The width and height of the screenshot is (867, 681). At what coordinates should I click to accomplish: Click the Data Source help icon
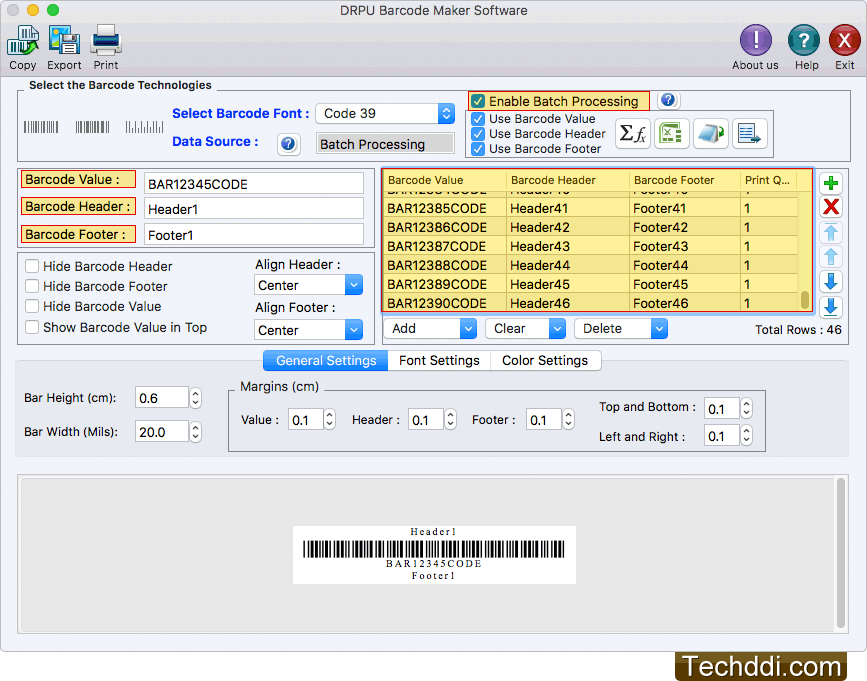click(288, 144)
